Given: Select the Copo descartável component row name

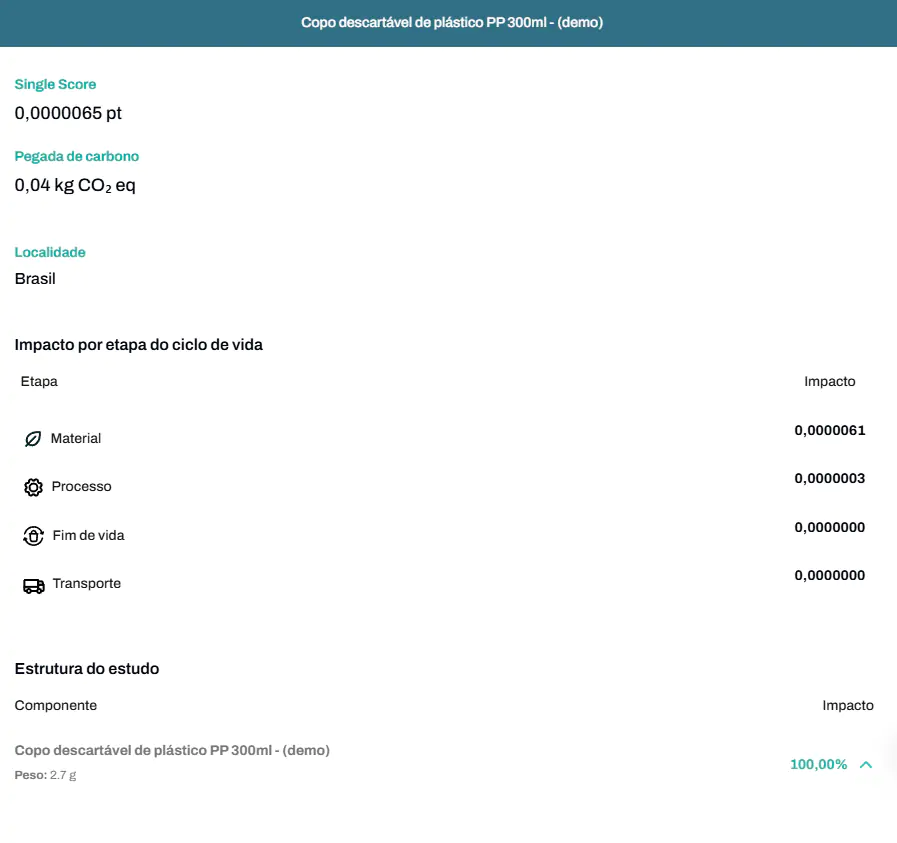Looking at the screenshot, I should (x=172, y=750).
